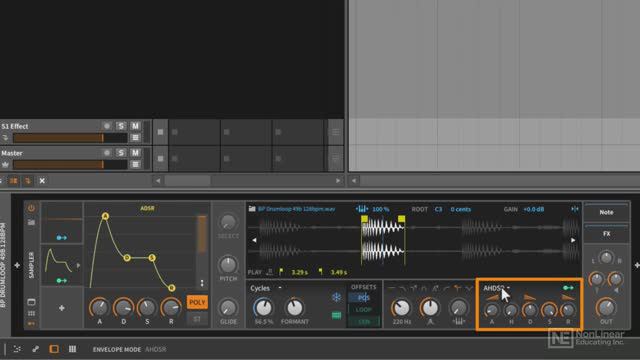
Task: Open the FX chain tab
Action: pyautogui.click(x=606, y=233)
